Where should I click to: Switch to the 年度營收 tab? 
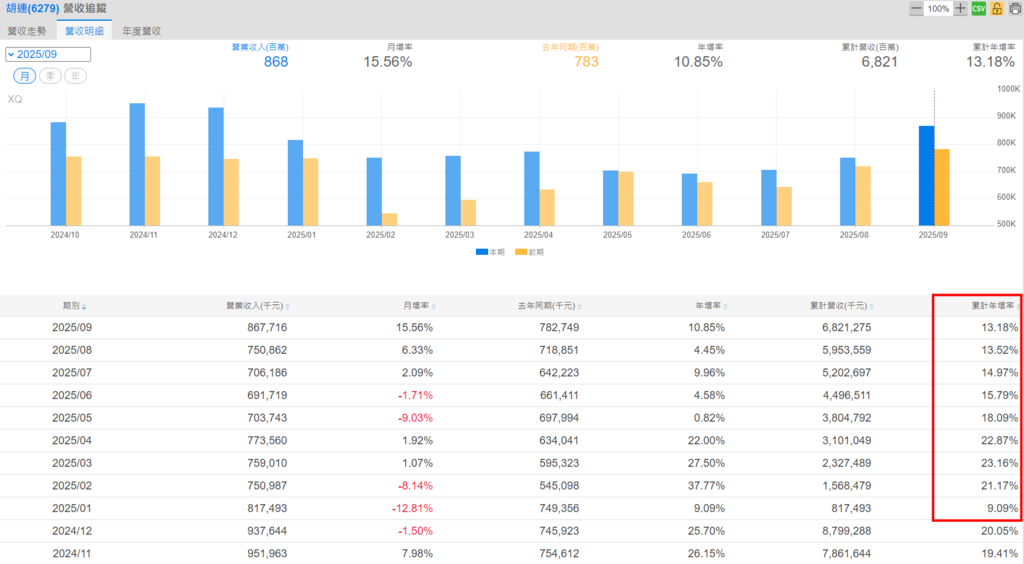pyautogui.click(x=142, y=31)
